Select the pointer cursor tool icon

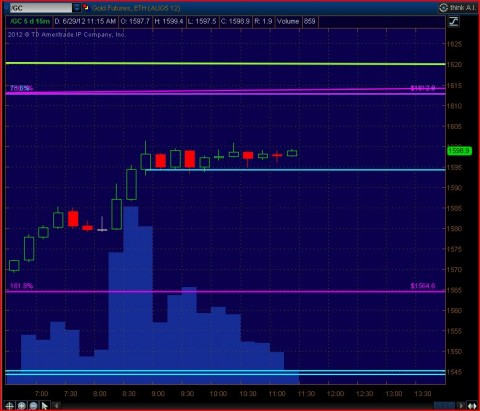(x=45, y=406)
